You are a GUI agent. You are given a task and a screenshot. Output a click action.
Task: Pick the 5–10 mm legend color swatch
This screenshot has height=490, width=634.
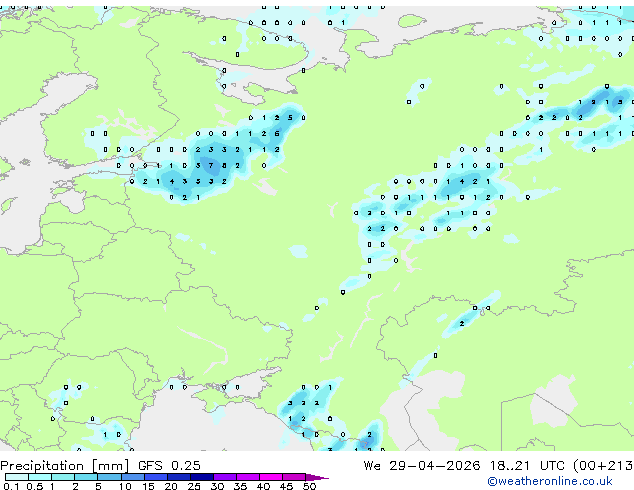[109, 477]
